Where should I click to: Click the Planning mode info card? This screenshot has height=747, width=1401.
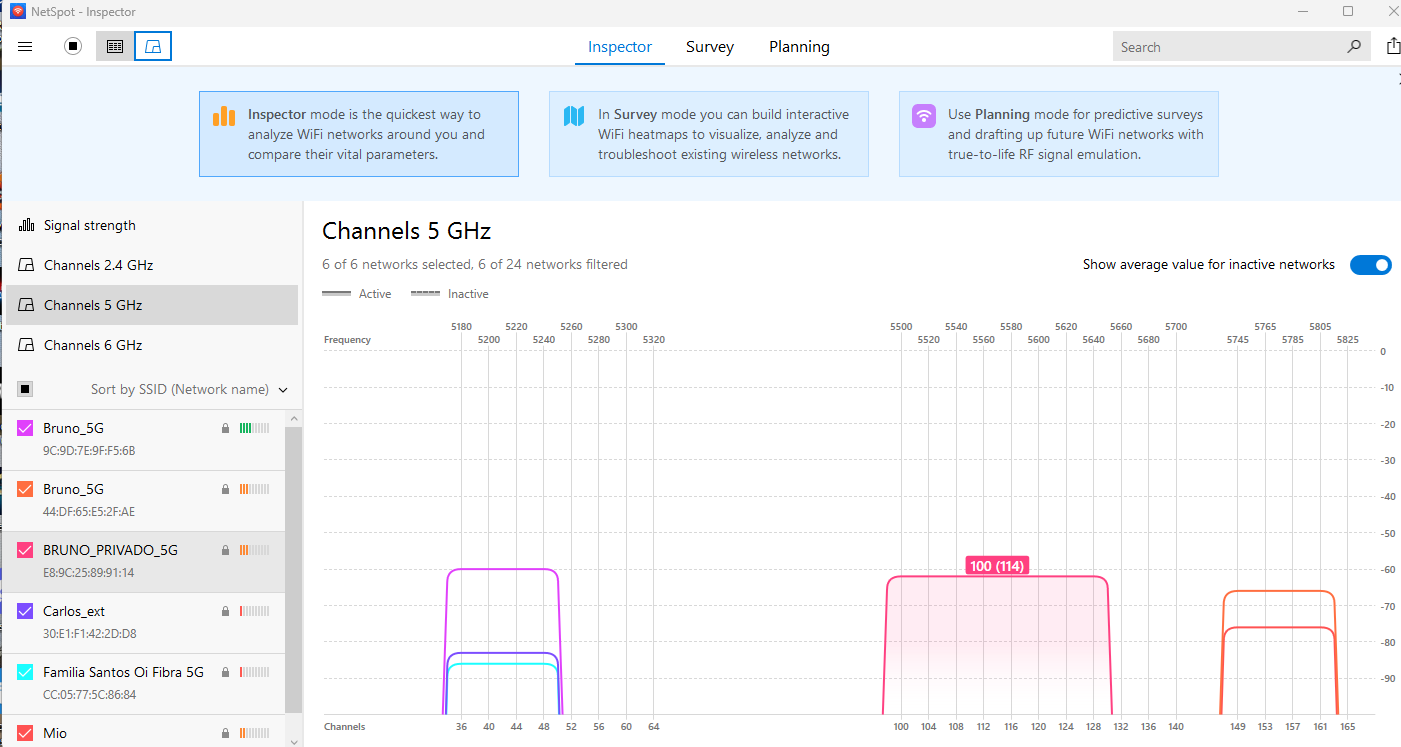pyautogui.click(x=1059, y=134)
